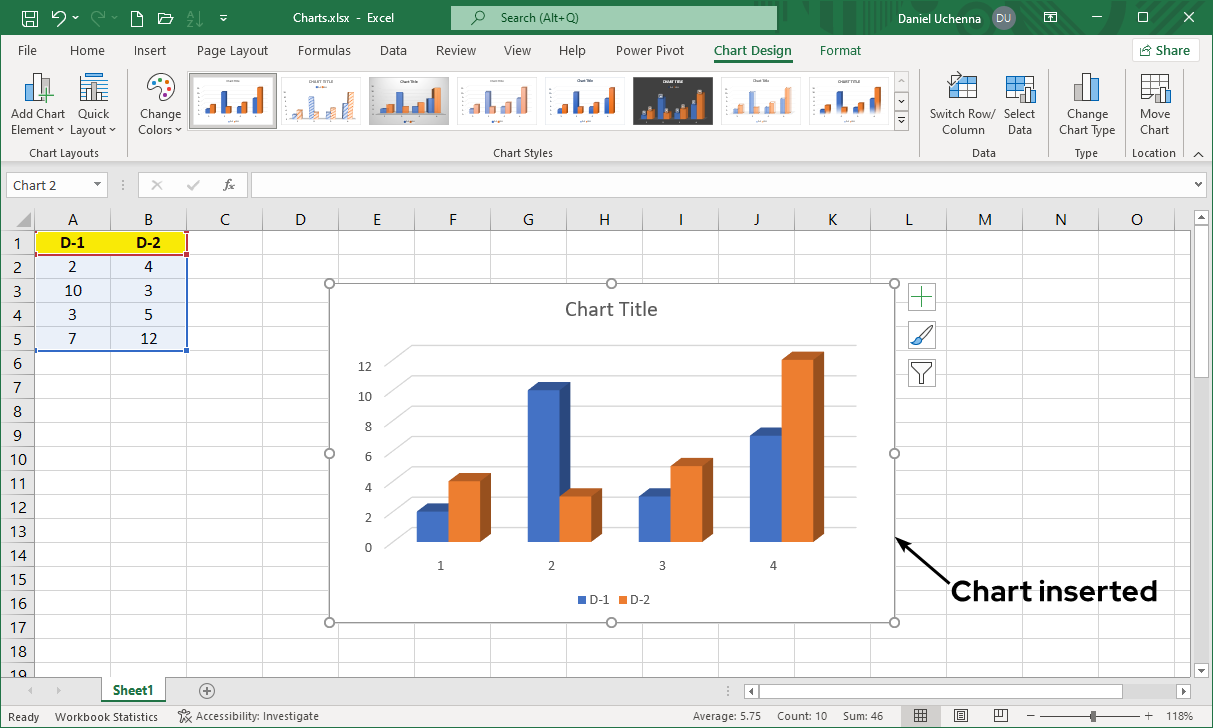The image size is (1213, 728).
Task: Open the Data ribbon tab
Action: click(393, 51)
